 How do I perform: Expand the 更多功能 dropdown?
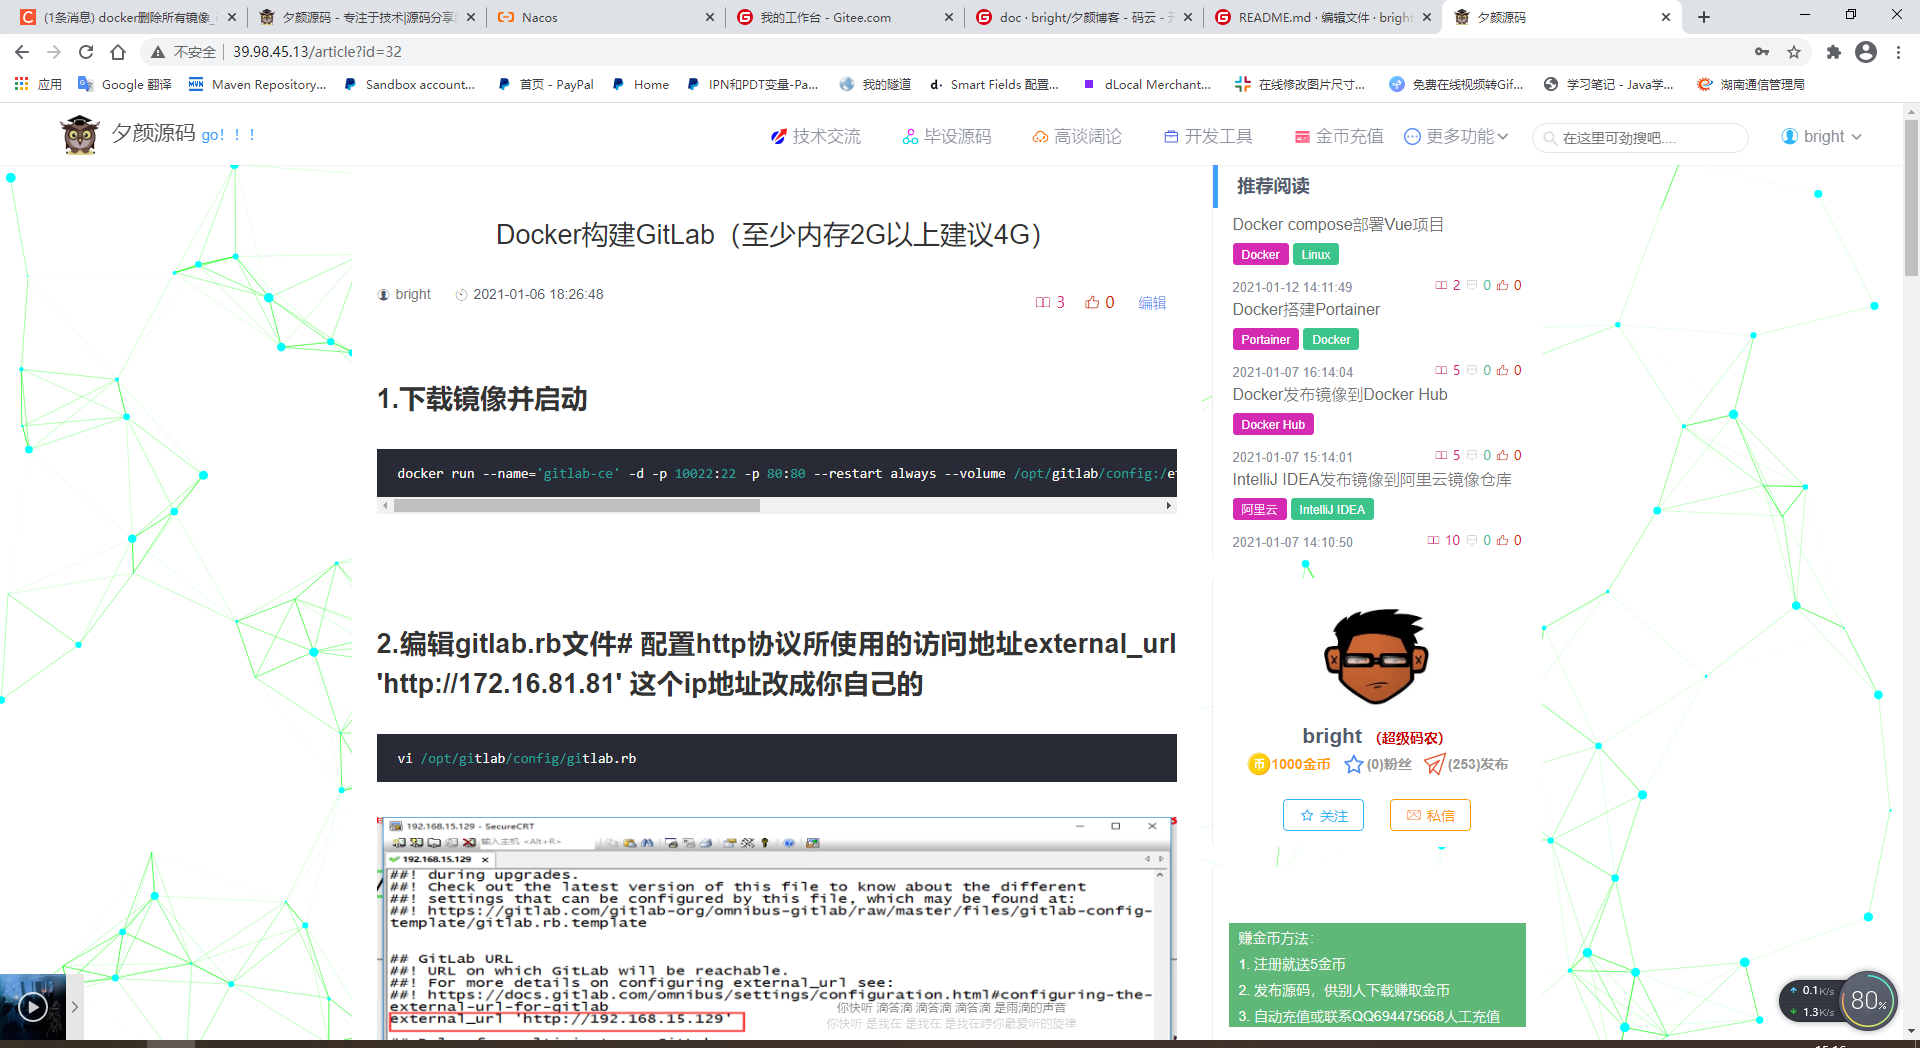1456,136
